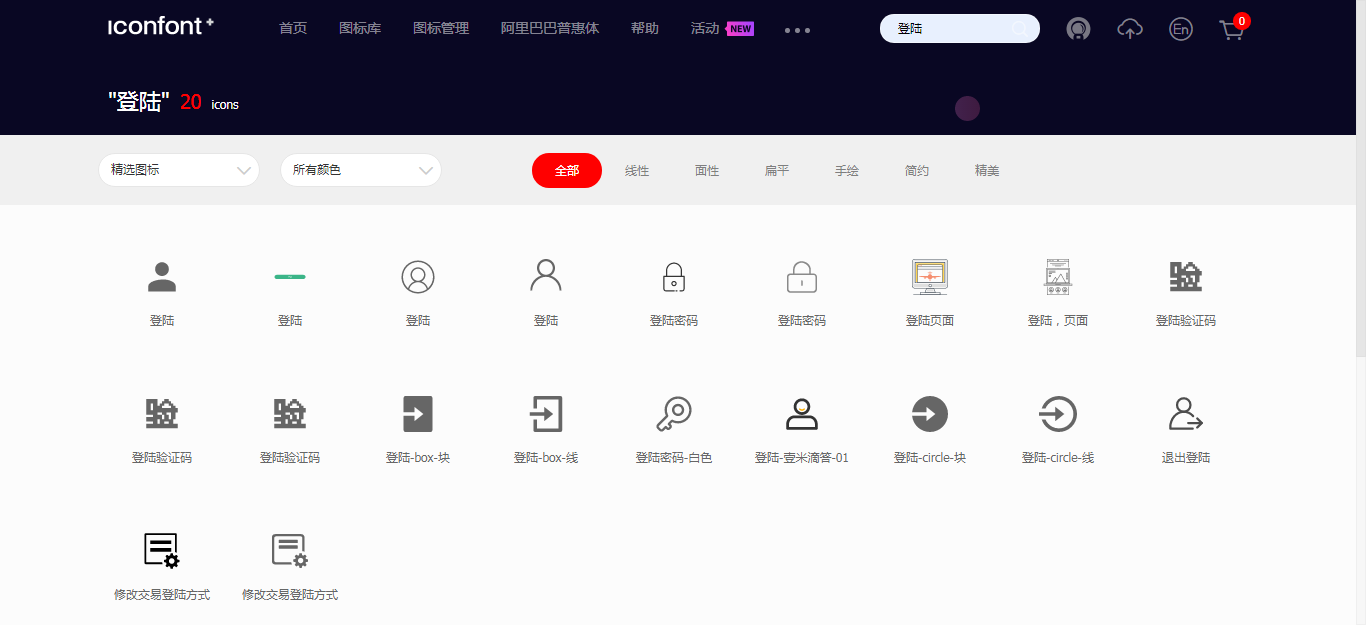1366x625 pixels.
Task: Open the 所有颜色 color dropdown
Action: click(x=361, y=170)
